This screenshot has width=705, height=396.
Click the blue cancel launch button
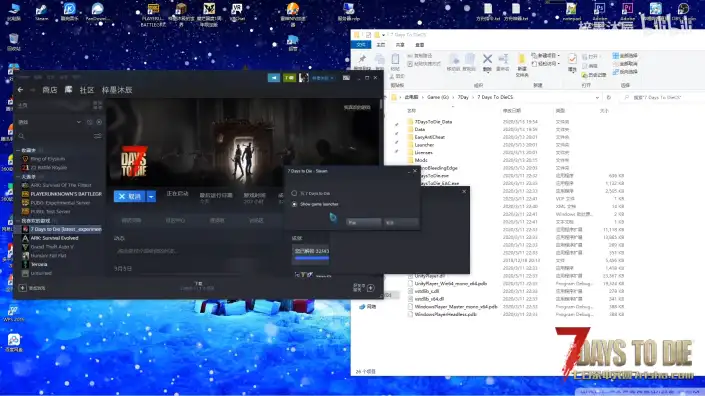(129, 196)
